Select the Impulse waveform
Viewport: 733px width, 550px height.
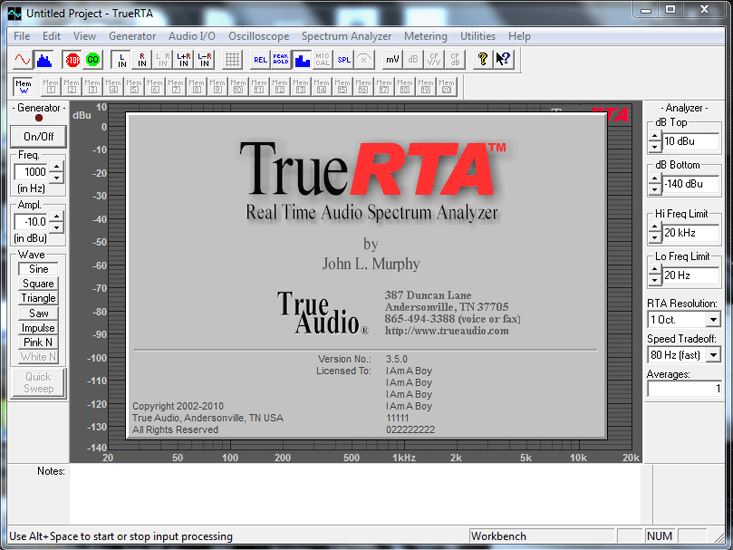point(38,328)
